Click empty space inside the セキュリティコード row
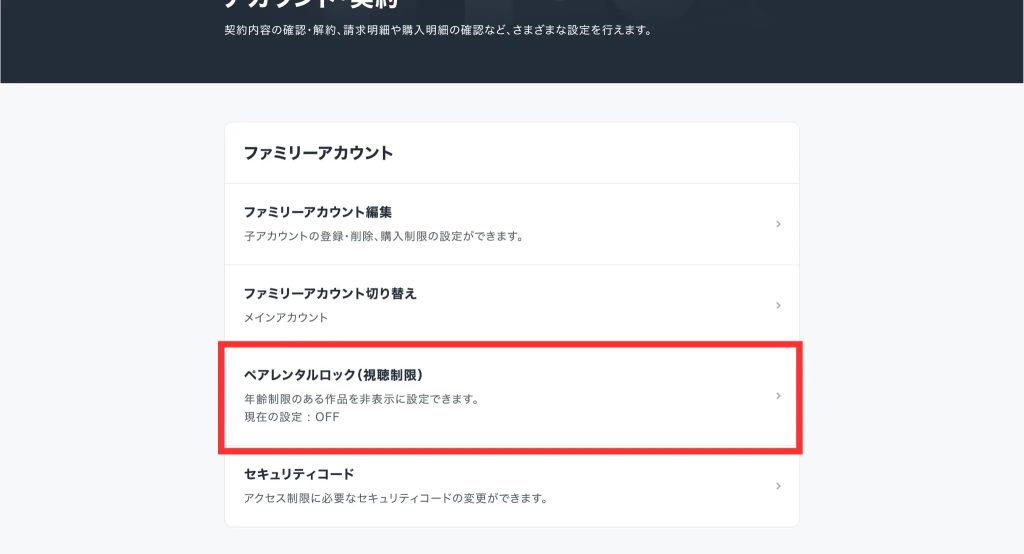The image size is (1024, 554). (x=650, y=486)
